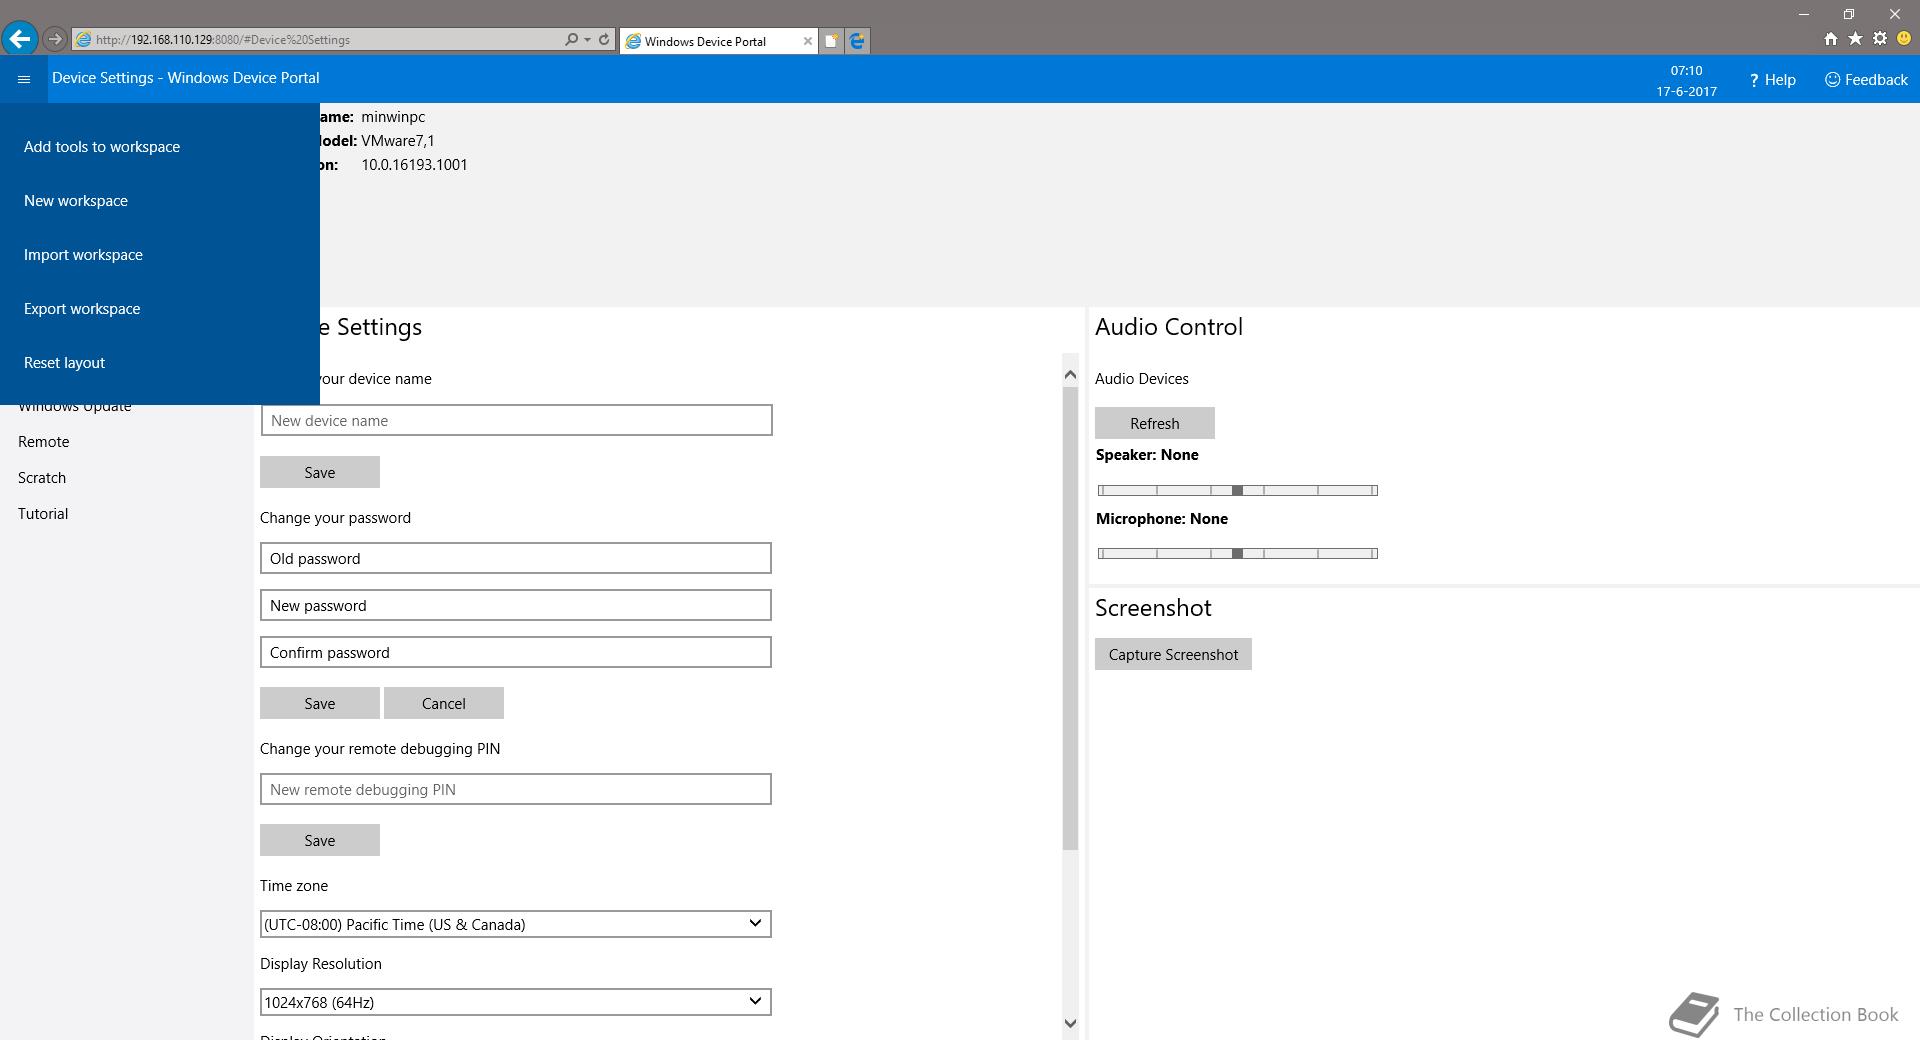Adjust the Speaker volume slider
1920x1040 pixels.
(x=1238, y=490)
